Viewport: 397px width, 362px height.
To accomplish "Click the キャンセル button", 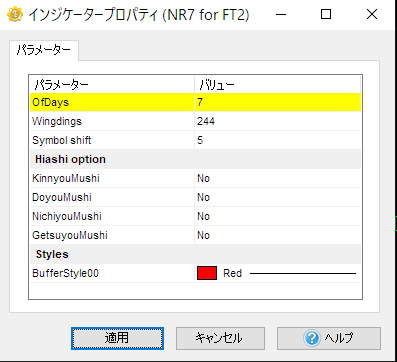I will click(x=220, y=338).
